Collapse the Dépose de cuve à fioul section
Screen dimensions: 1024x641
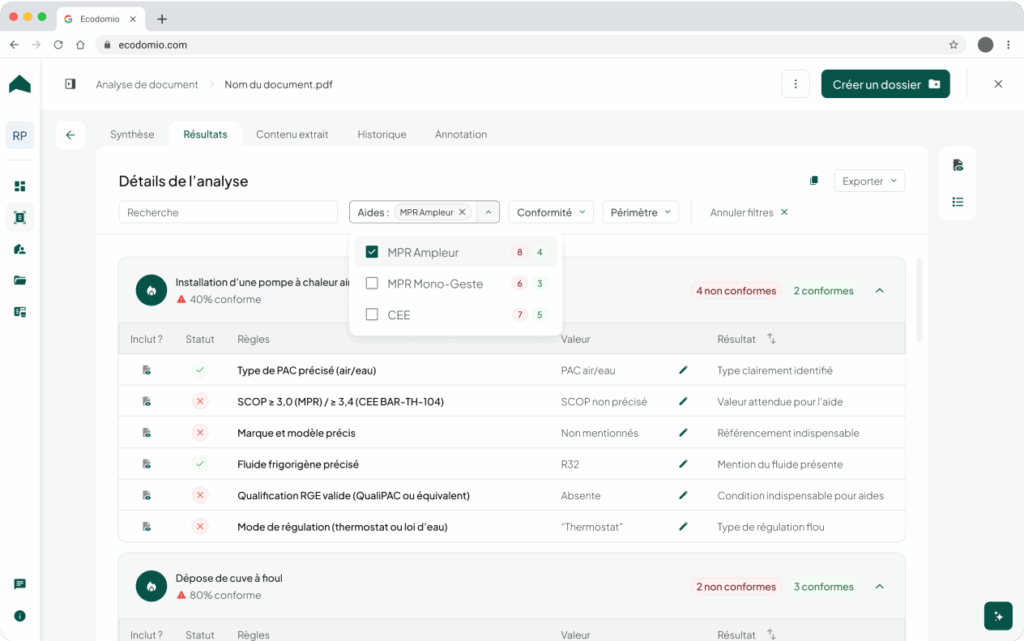880,586
